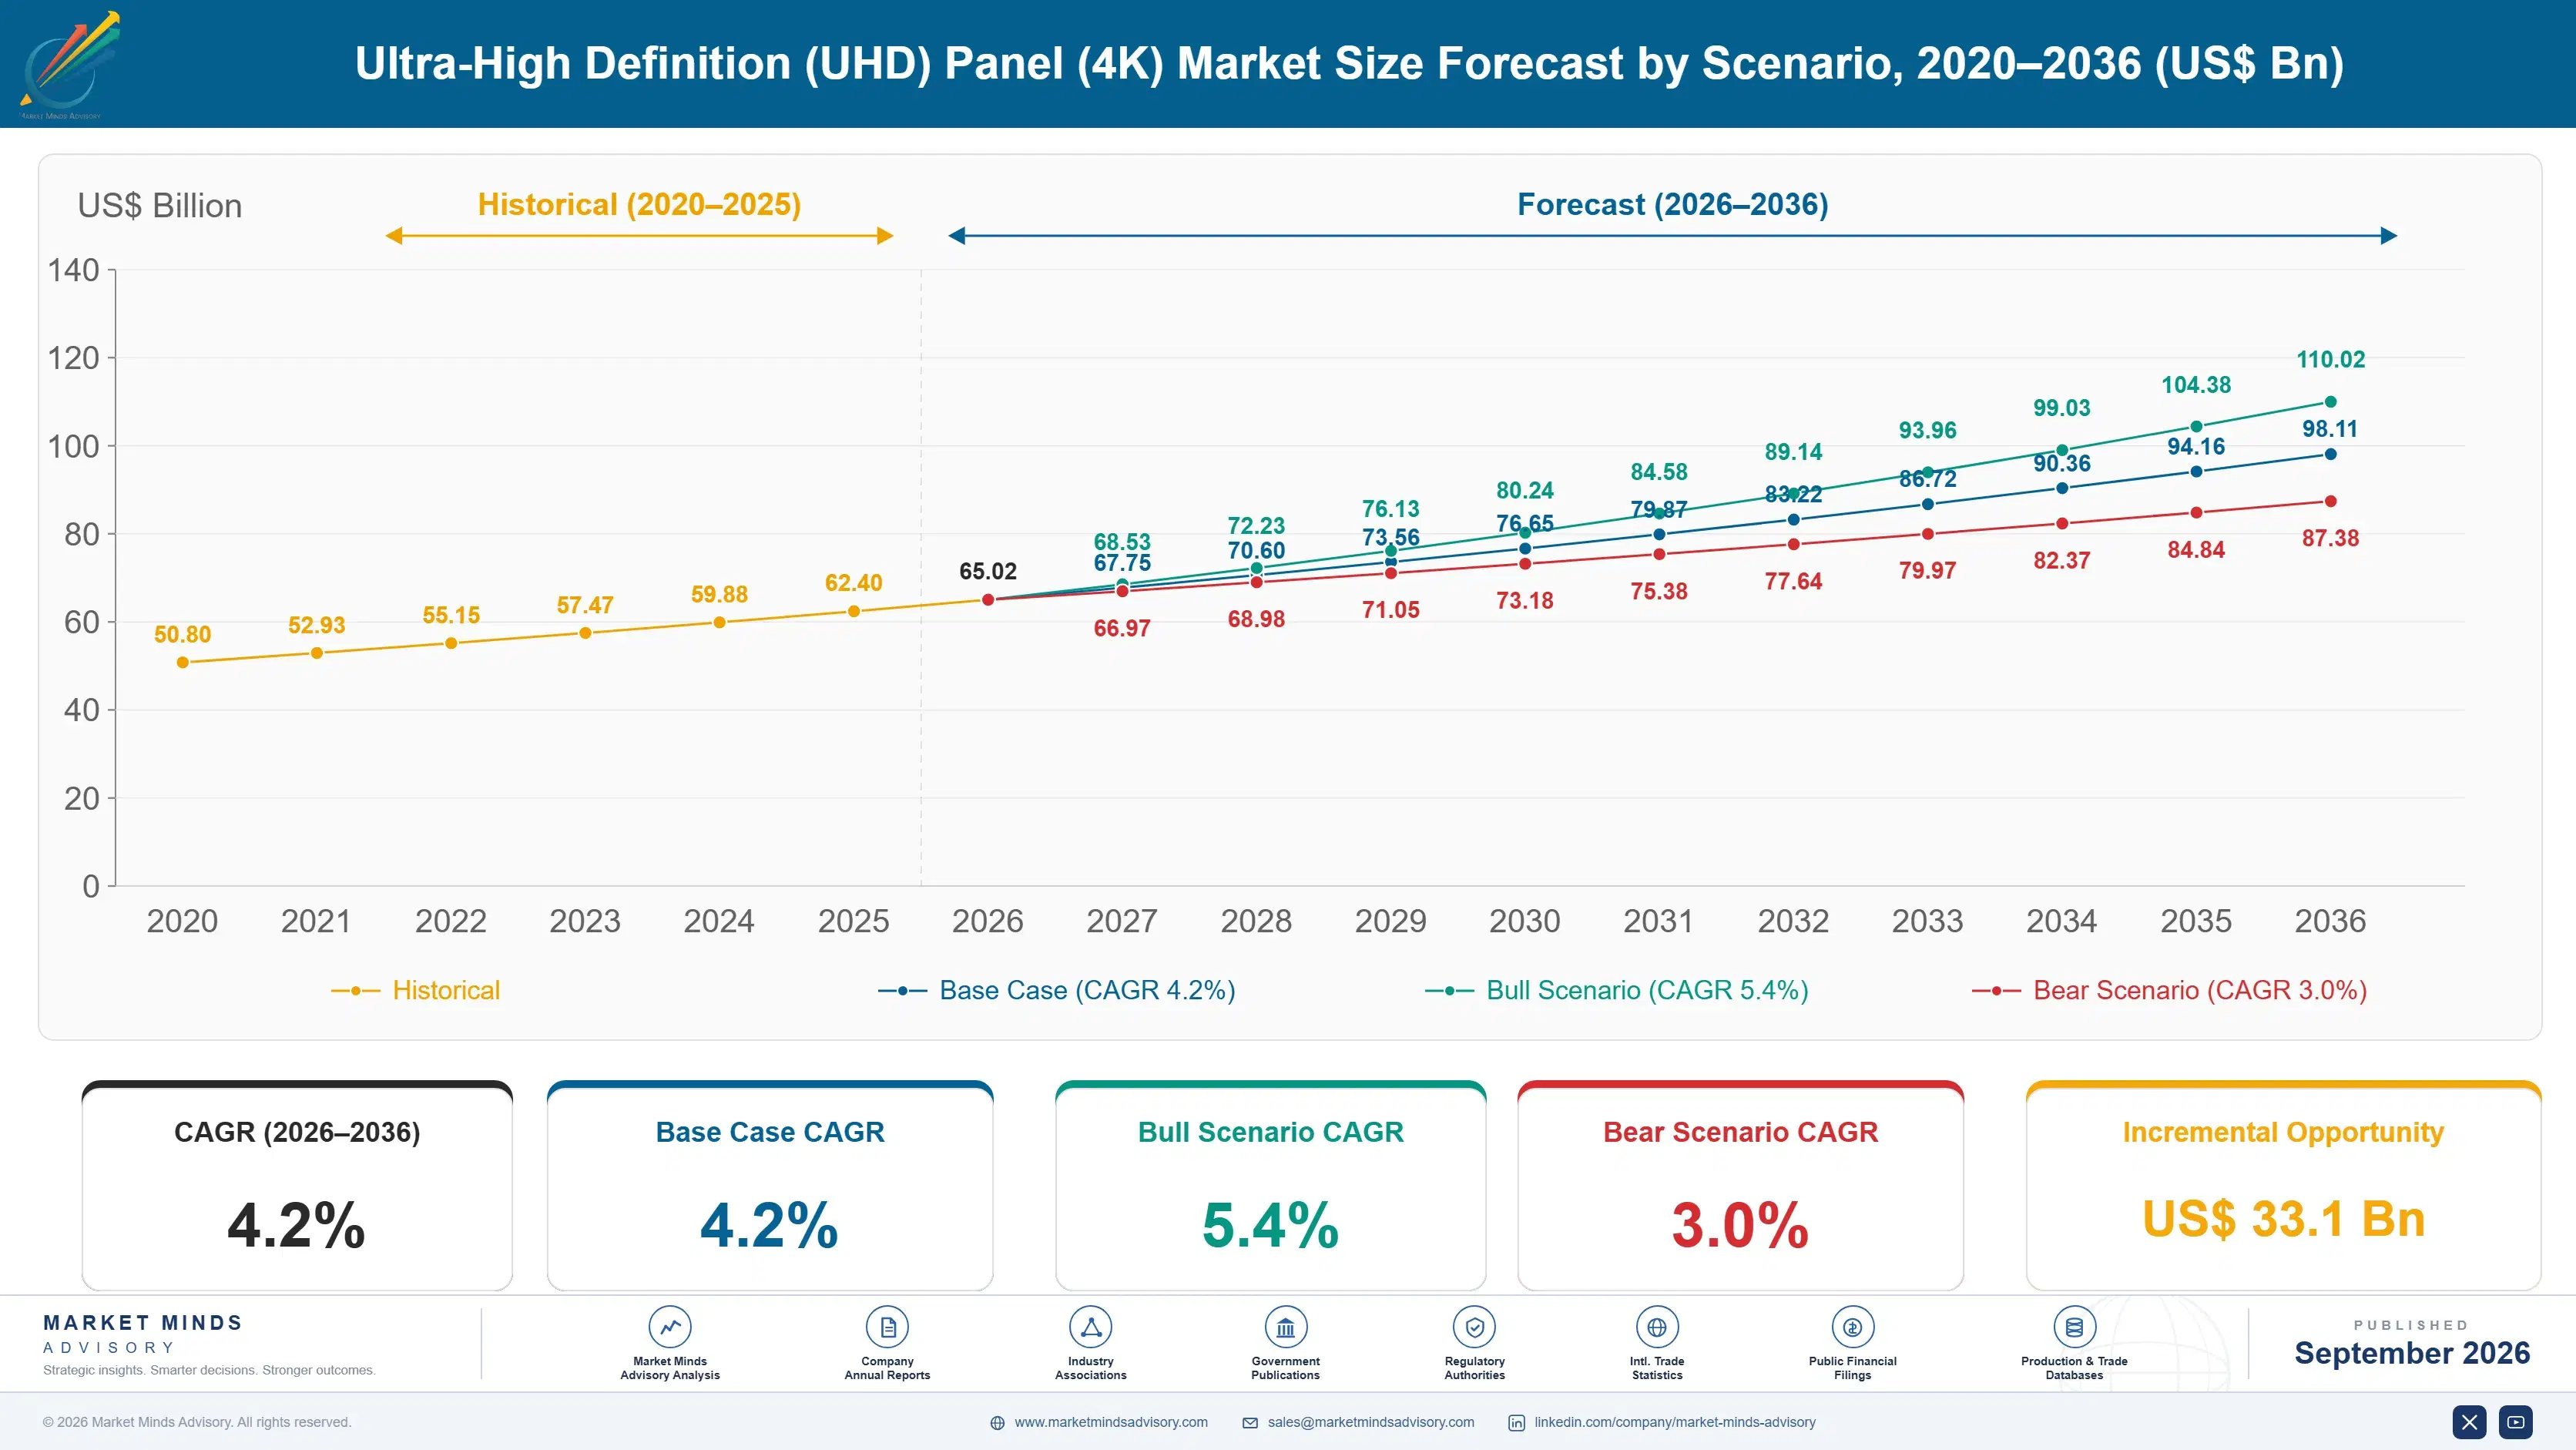The image size is (2576, 1450).
Task: Click the Company Annual Reports document icon
Action: point(887,1327)
